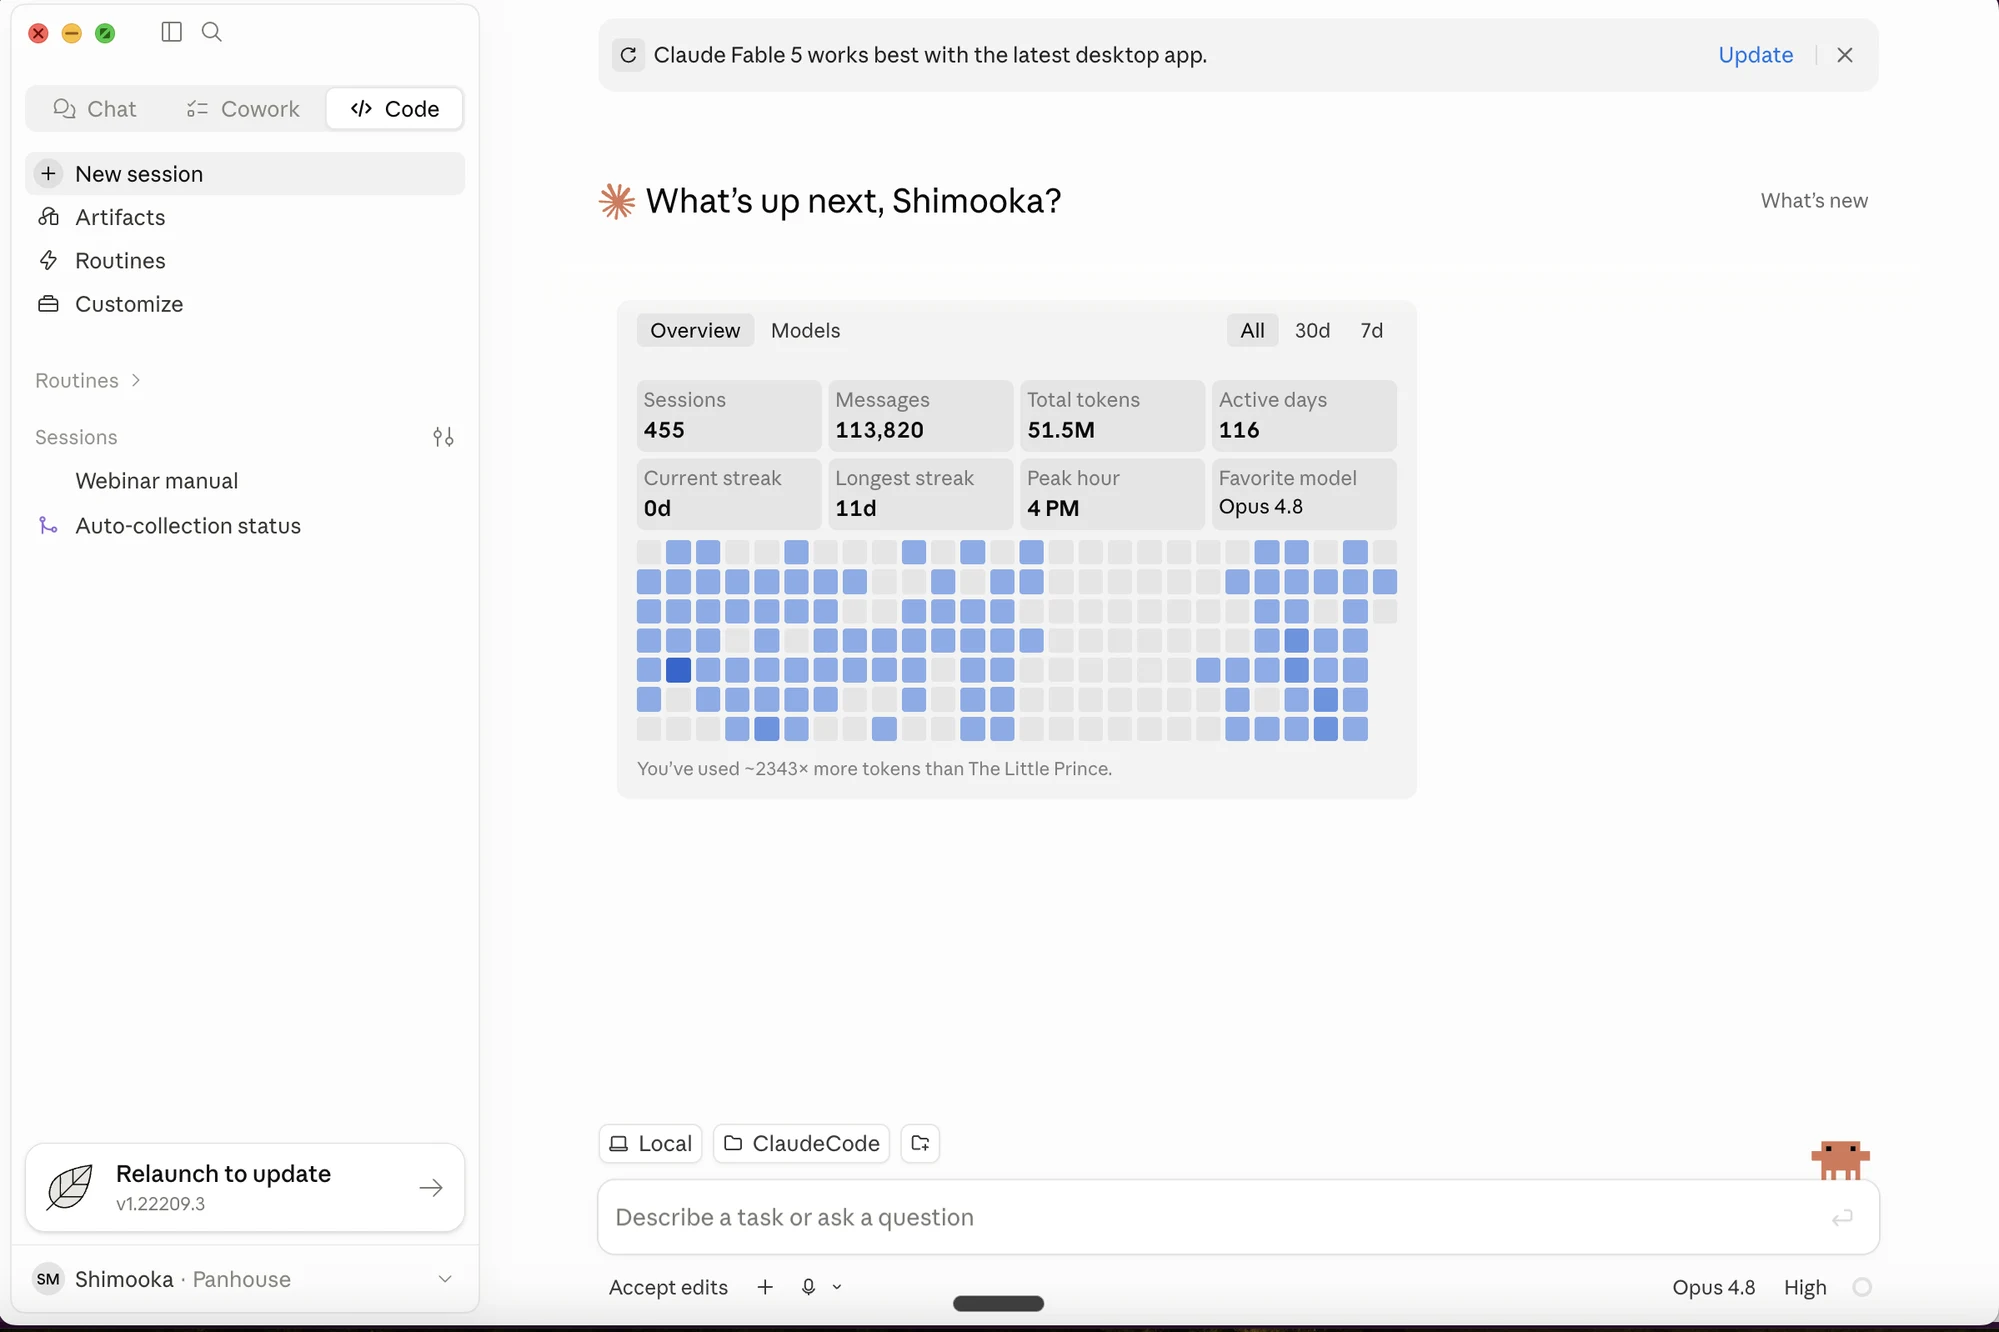The height and width of the screenshot is (1332, 1999).
Task: Click the pixel-art crab mascot
Action: (x=1840, y=1160)
